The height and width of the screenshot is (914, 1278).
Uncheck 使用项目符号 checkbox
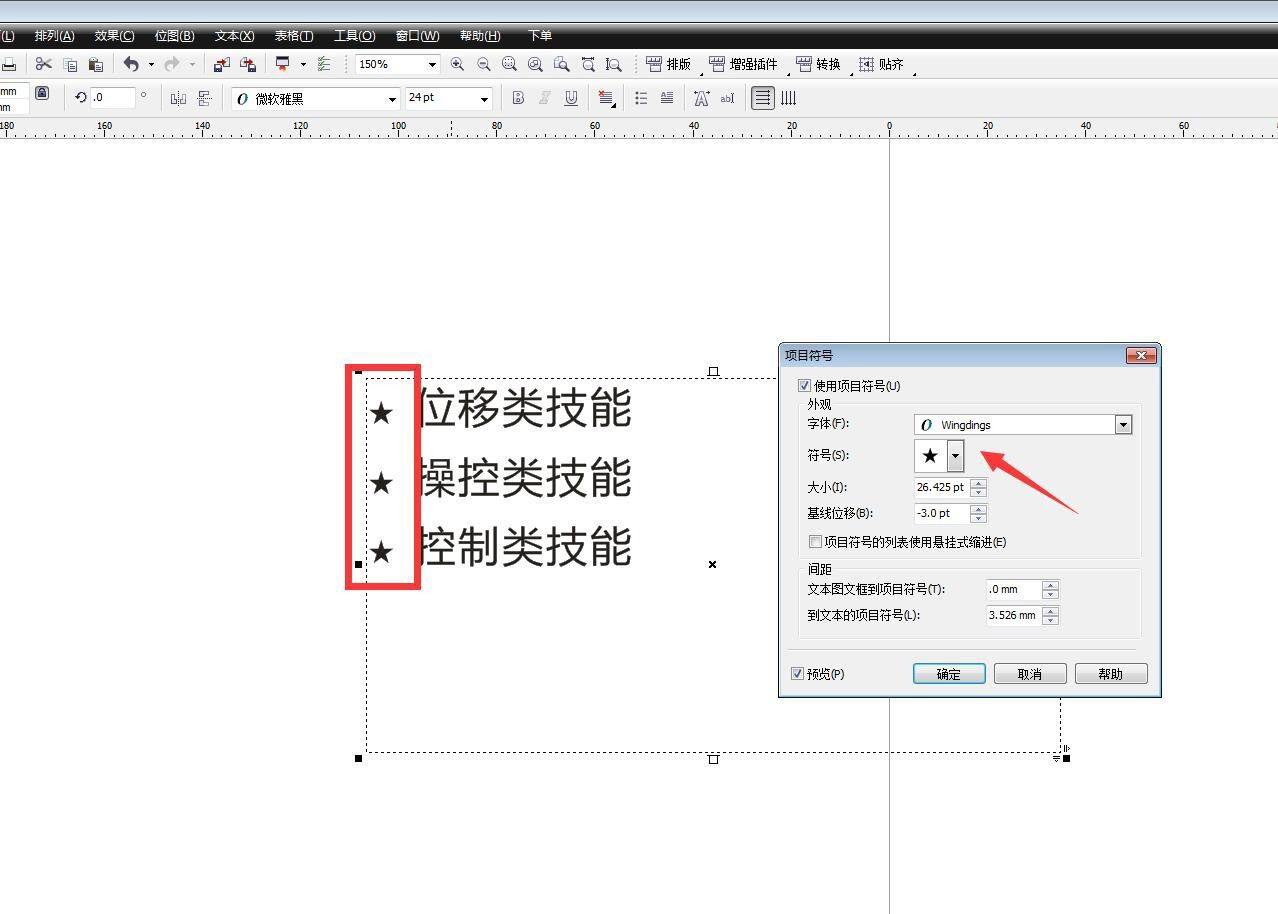[804, 386]
